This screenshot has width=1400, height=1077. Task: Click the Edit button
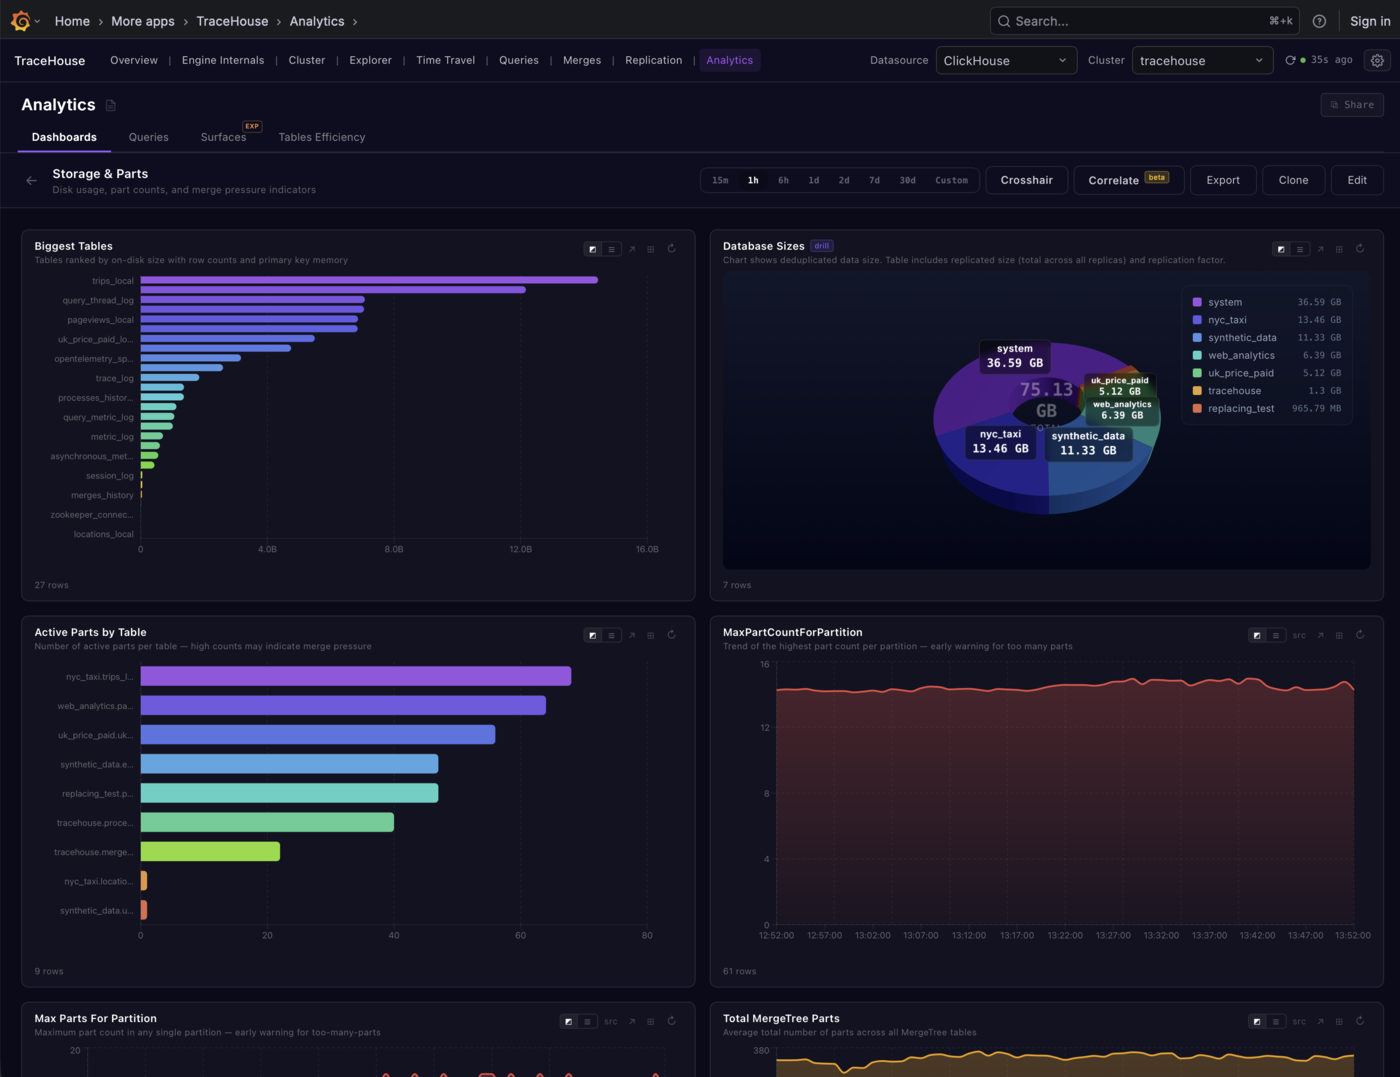[1357, 180]
